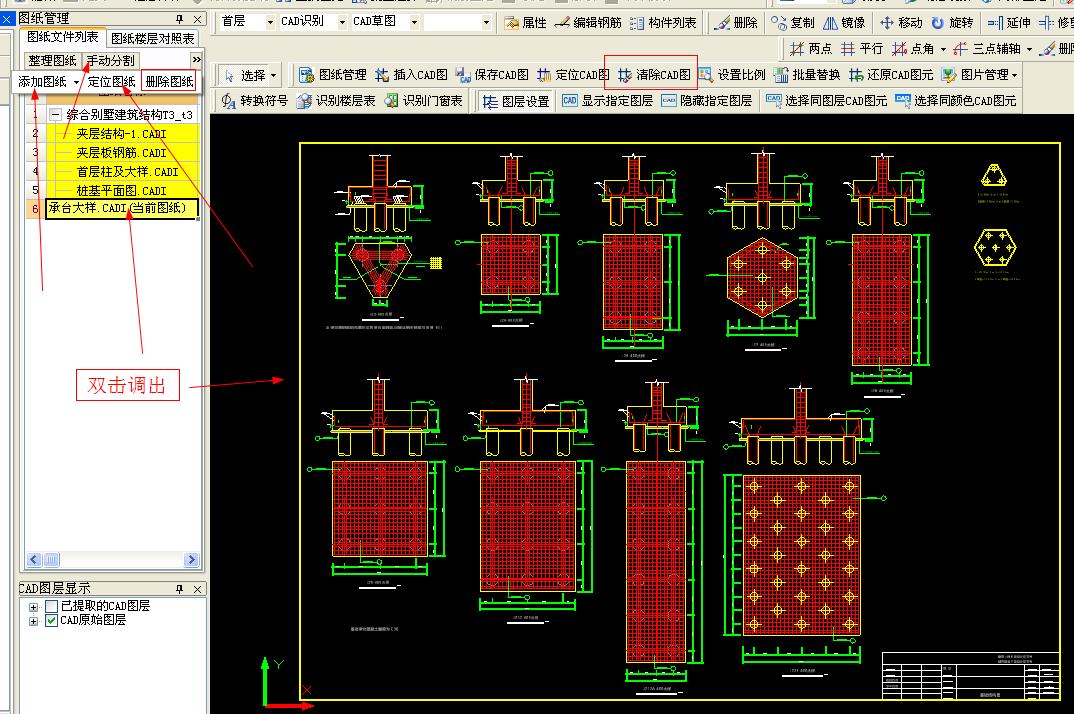Close the 图纸管理 panel
This screenshot has width=1074, height=714.
(197, 19)
